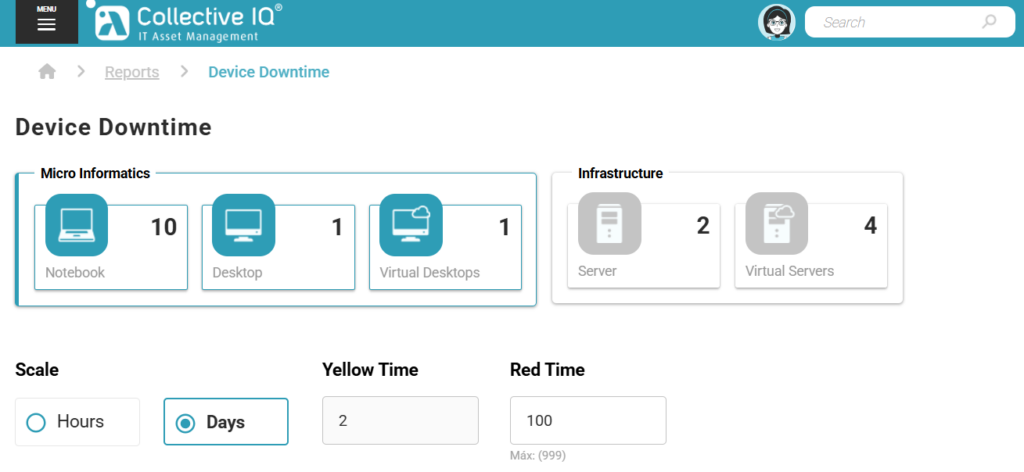1024x472 pixels.
Task: Choose the Days scale radio button
Action: coord(185,422)
